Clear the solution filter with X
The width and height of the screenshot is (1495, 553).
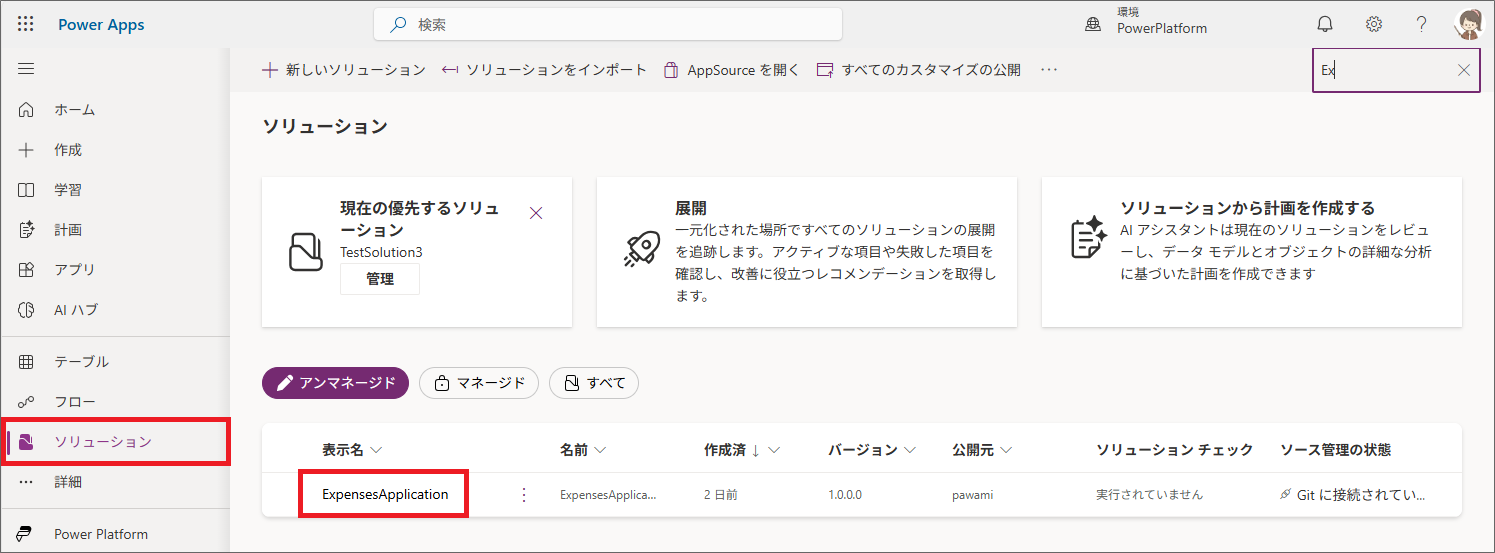(1464, 70)
